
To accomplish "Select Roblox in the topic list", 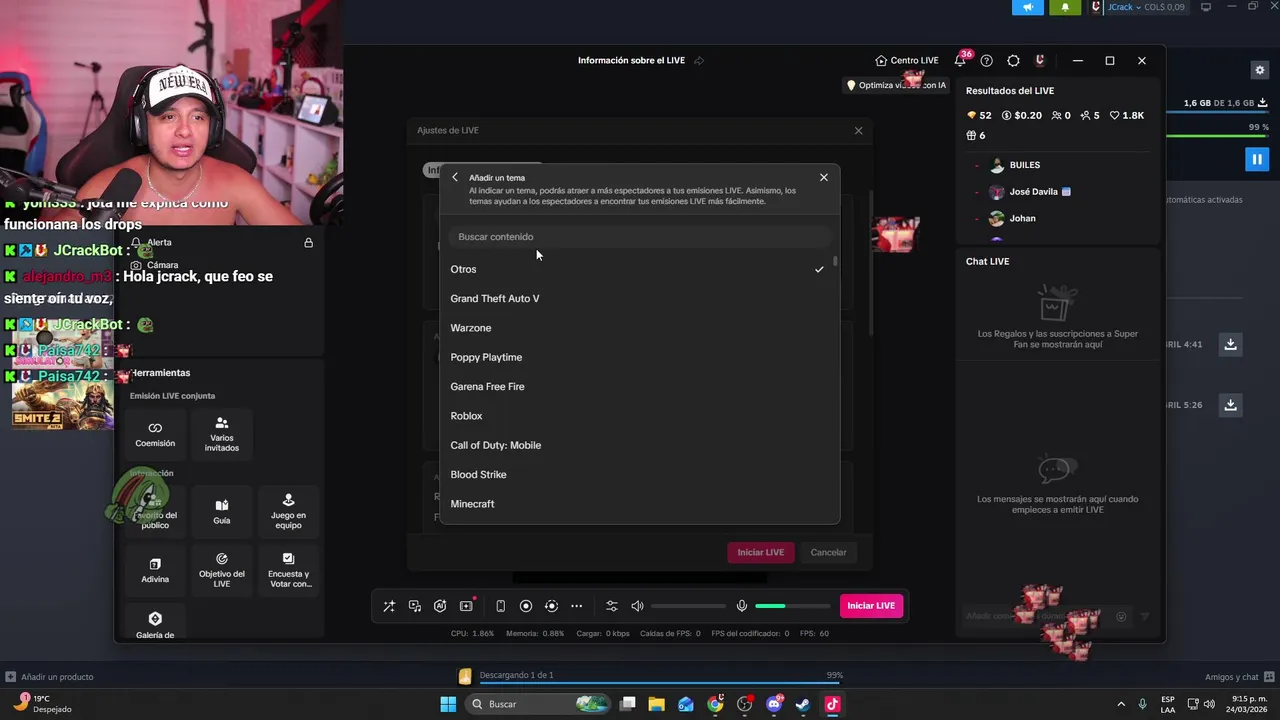I will click(x=638, y=416).
